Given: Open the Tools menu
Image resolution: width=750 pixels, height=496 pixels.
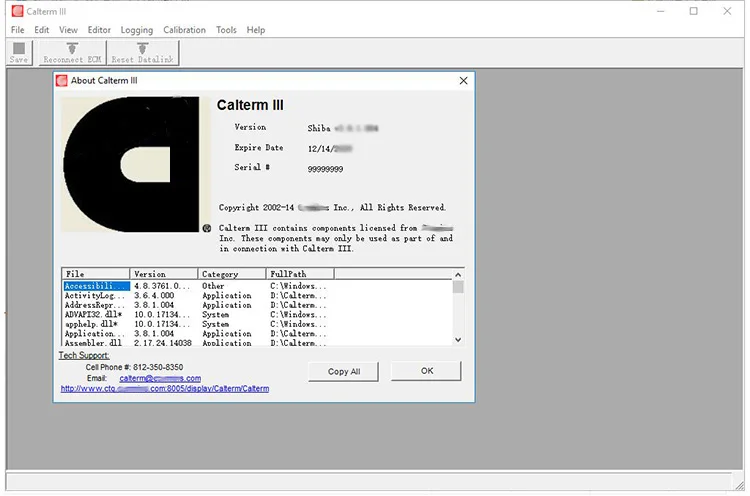Looking at the screenshot, I should click(x=226, y=30).
